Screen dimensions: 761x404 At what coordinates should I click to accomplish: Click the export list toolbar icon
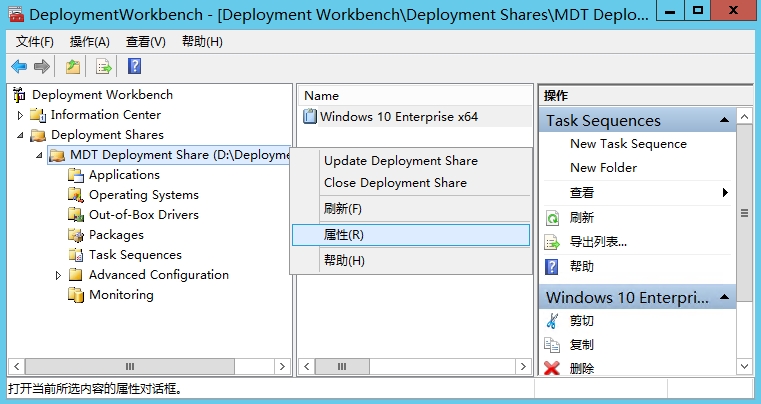[x=104, y=67]
